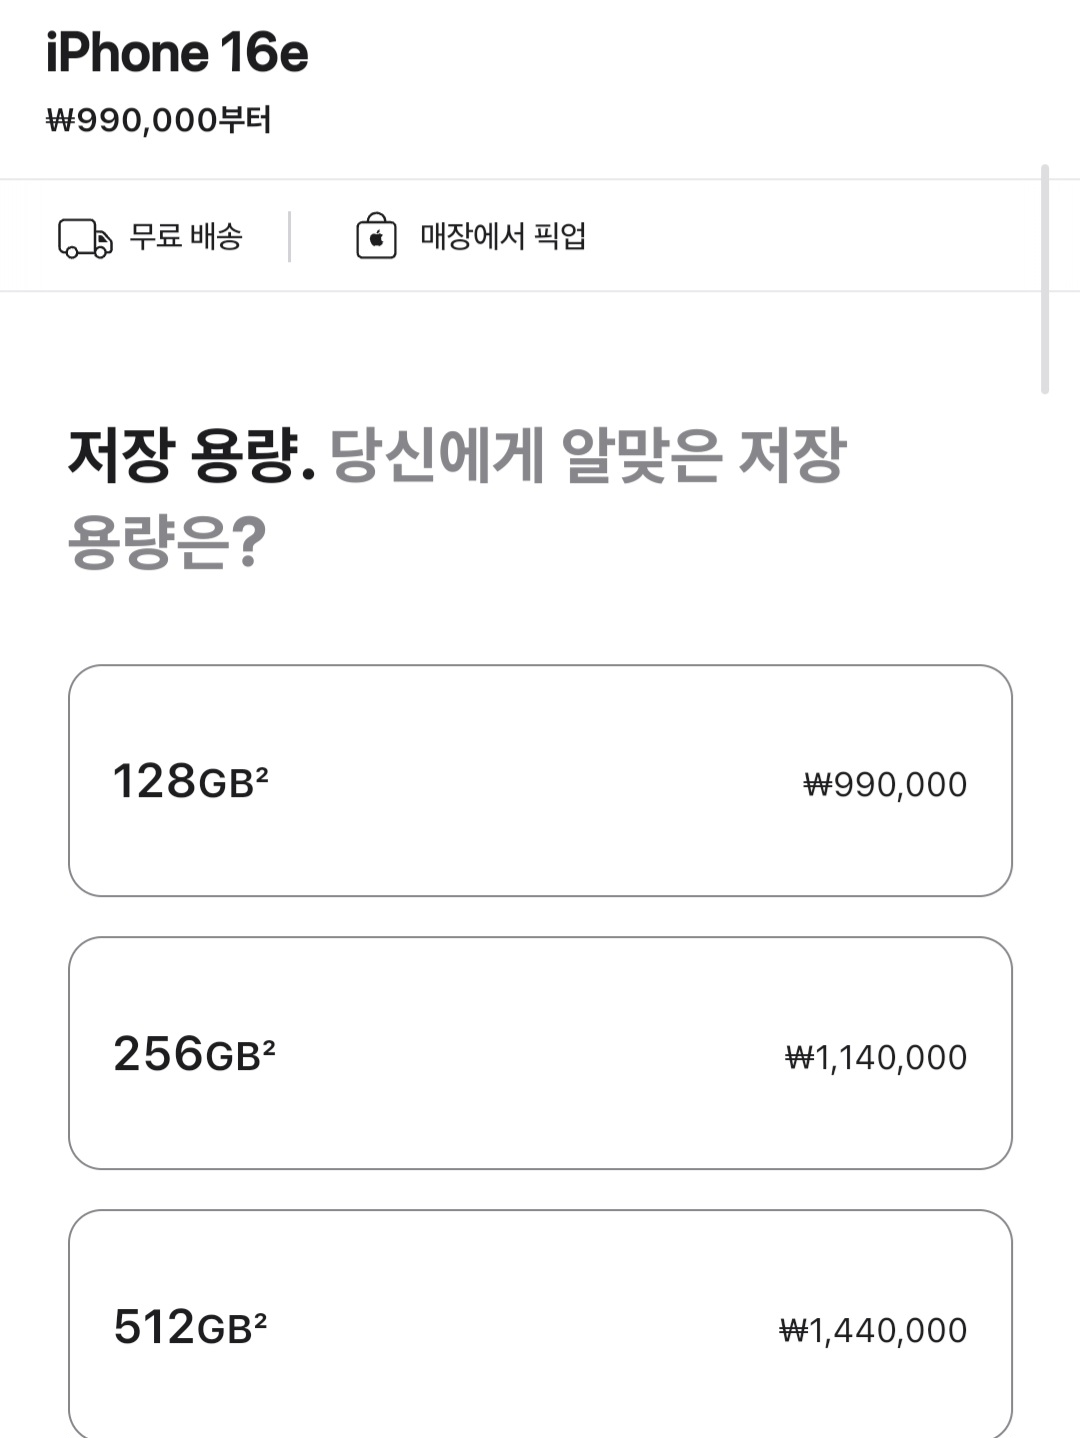Pick the 512GB storage option
This screenshot has width=1080, height=1438.
(540, 1325)
